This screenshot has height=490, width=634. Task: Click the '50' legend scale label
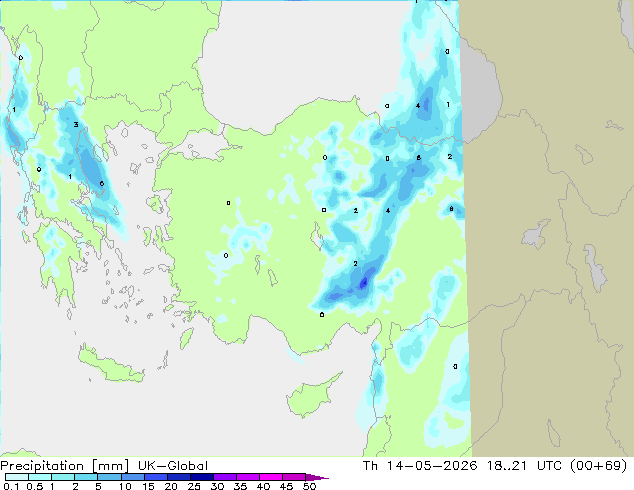(309, 486)
